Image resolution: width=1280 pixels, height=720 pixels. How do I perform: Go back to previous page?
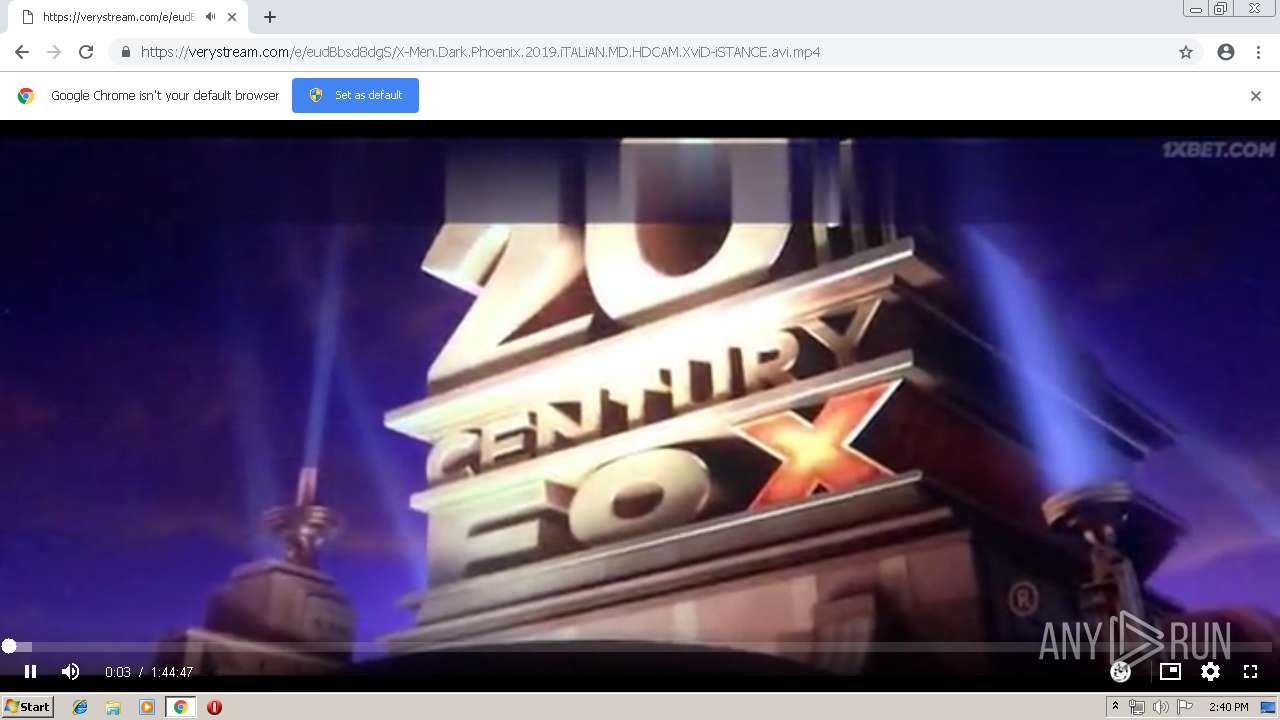click(22, 52)
